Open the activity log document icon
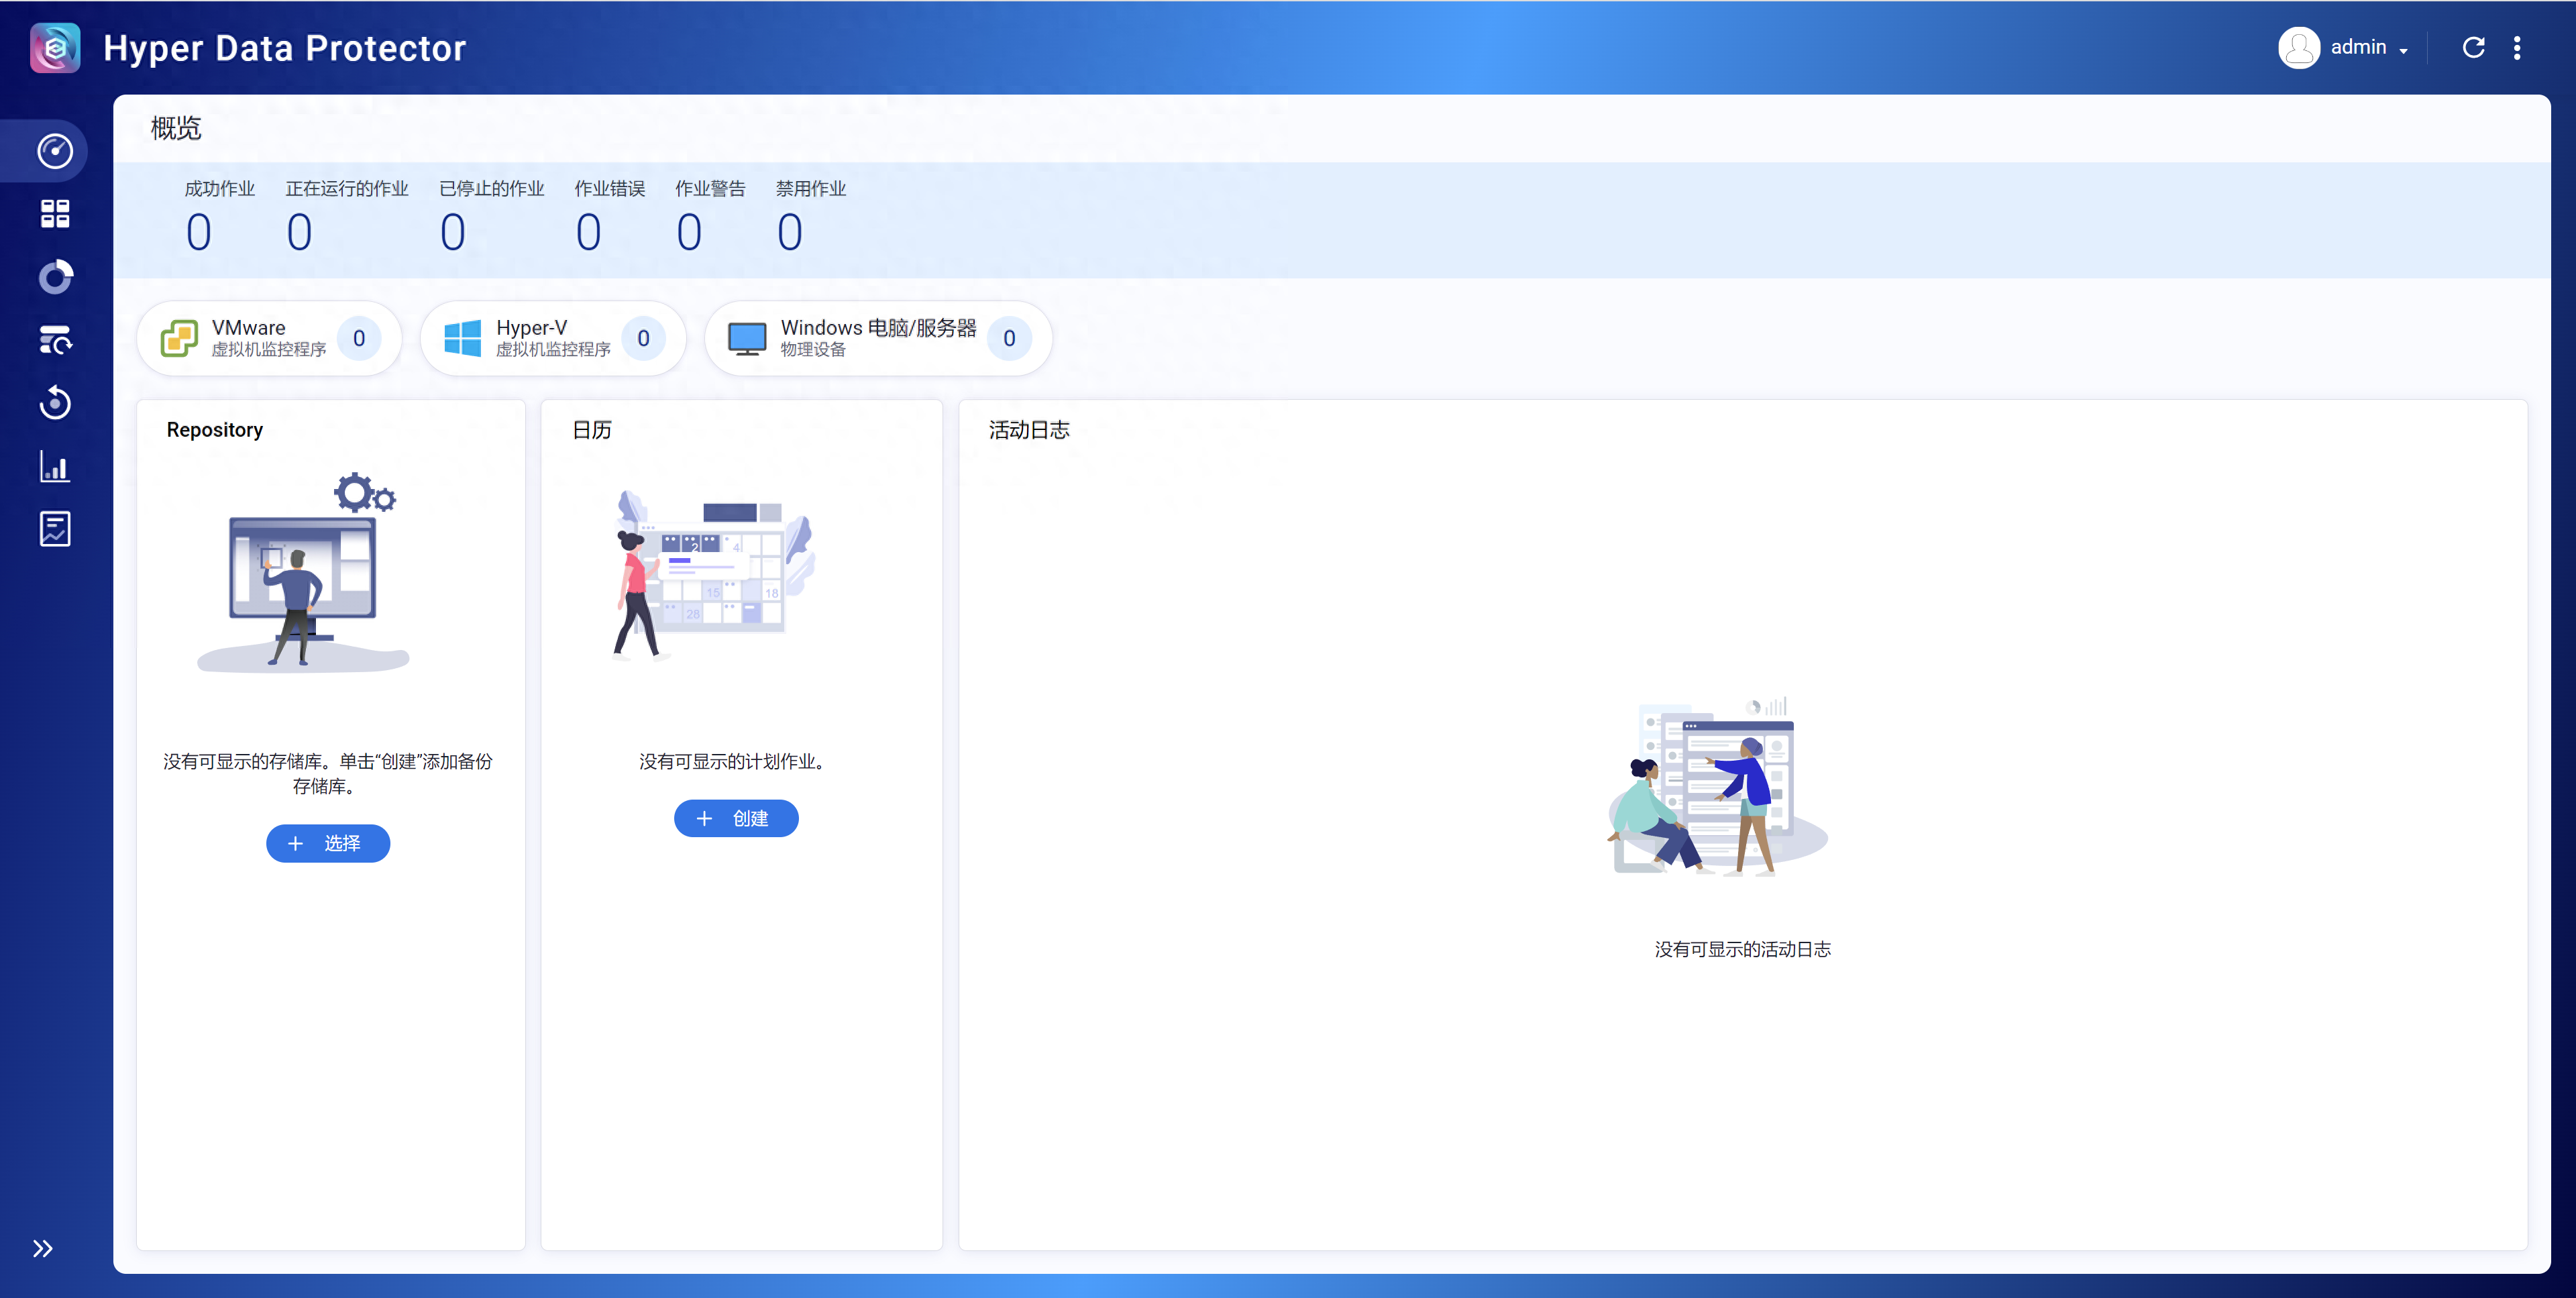This screenshot has height=1298, width=2576. pyautogui.click(x=55, y=529)
